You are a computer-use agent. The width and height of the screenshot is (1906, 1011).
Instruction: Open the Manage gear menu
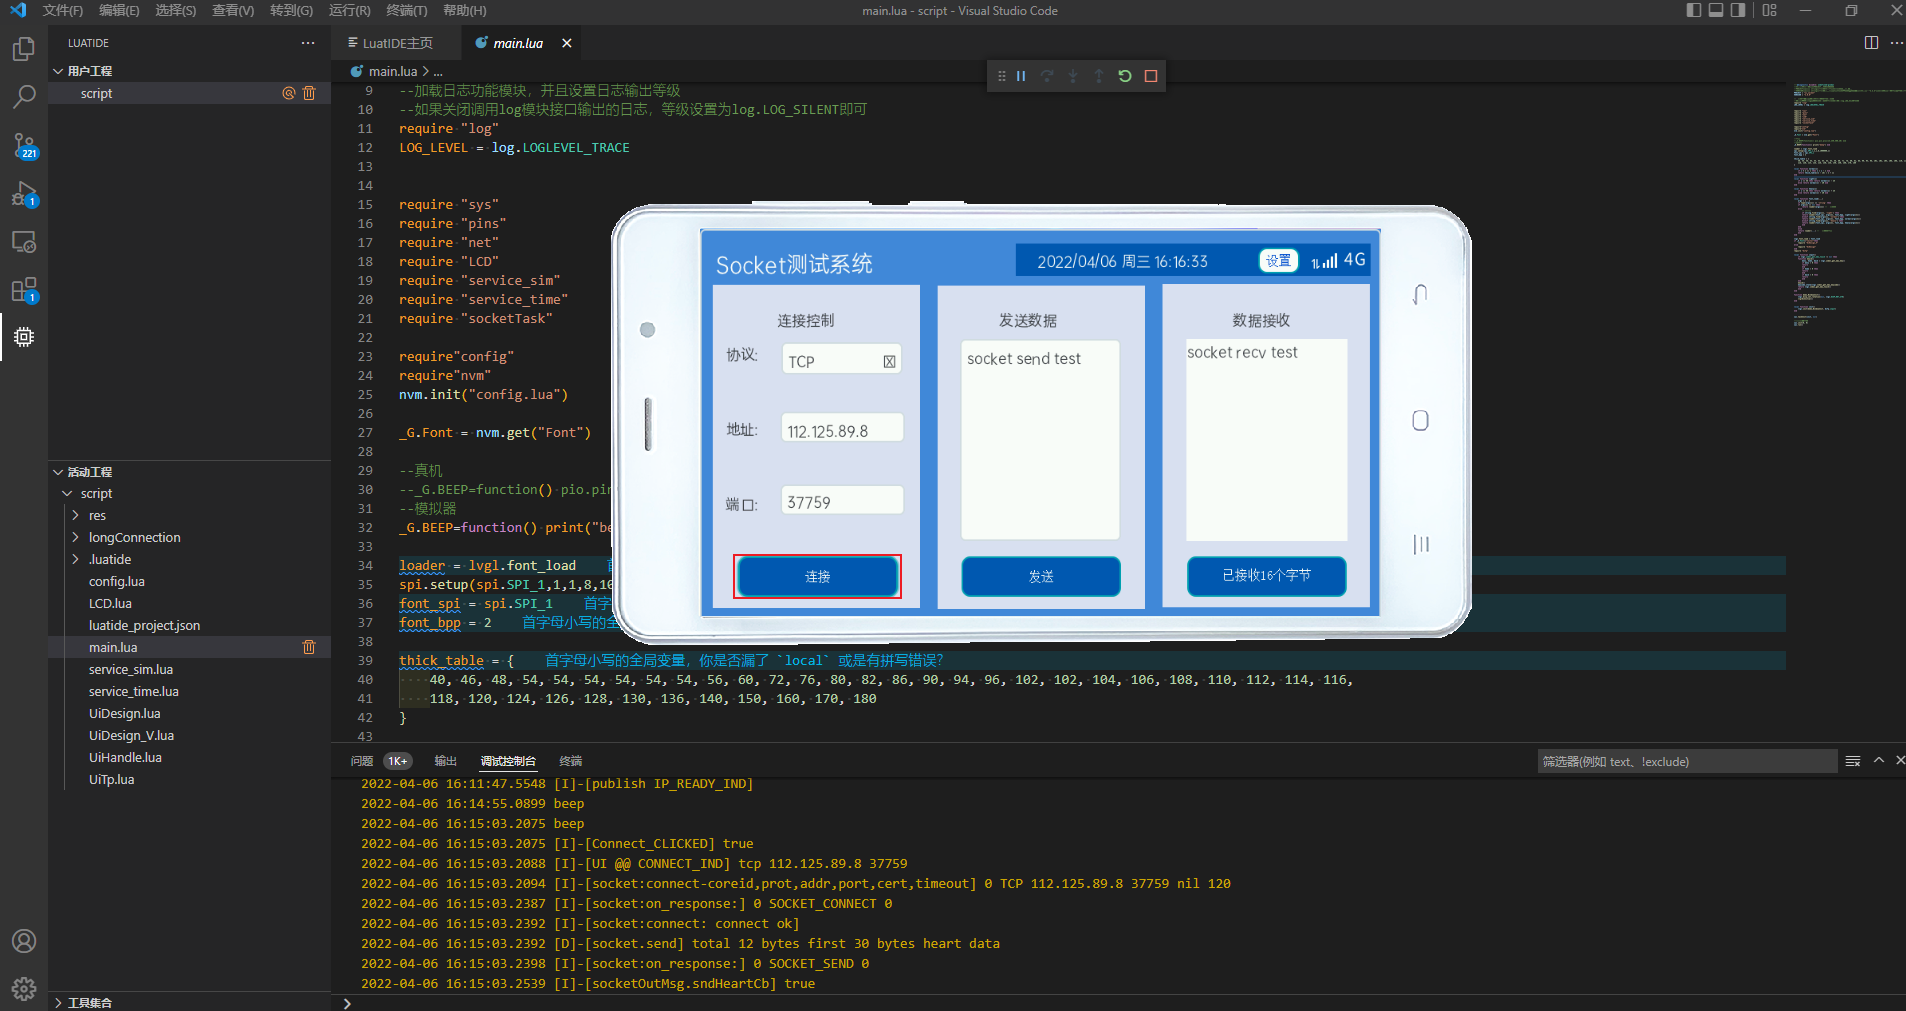pyautogui.click(x=24, y=989)
